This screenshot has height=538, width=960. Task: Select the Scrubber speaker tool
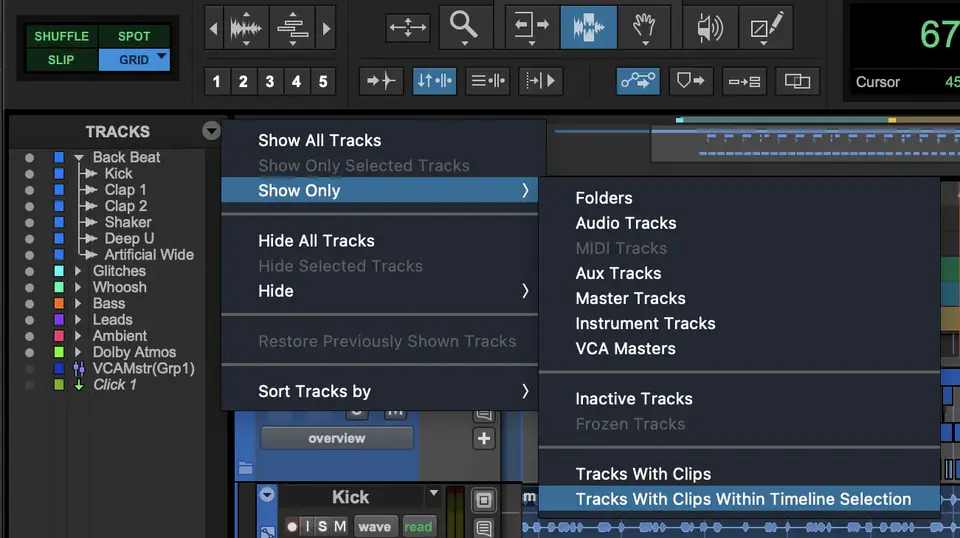[710, 28]
